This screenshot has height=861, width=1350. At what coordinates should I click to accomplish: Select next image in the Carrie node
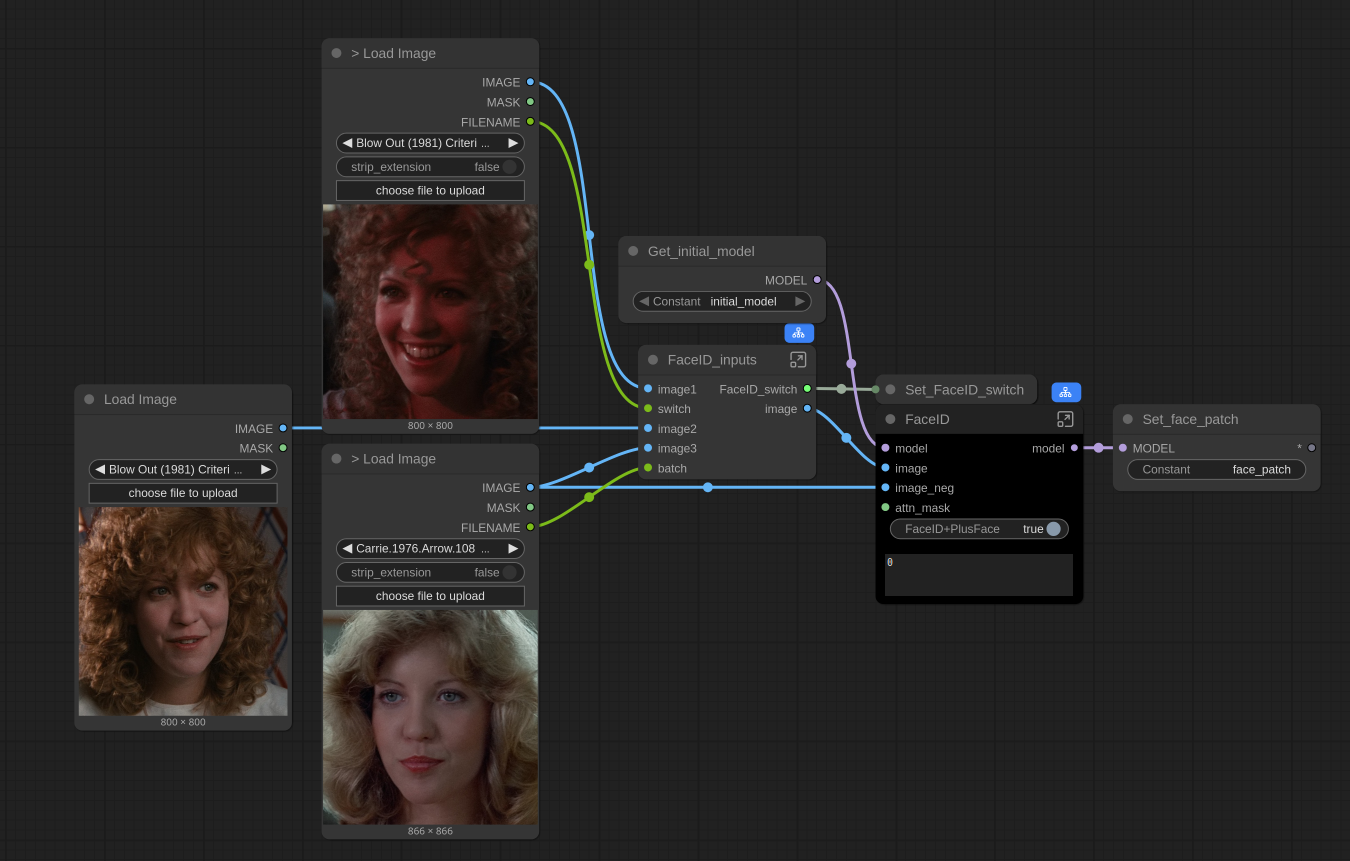click(x=513, y=548)
